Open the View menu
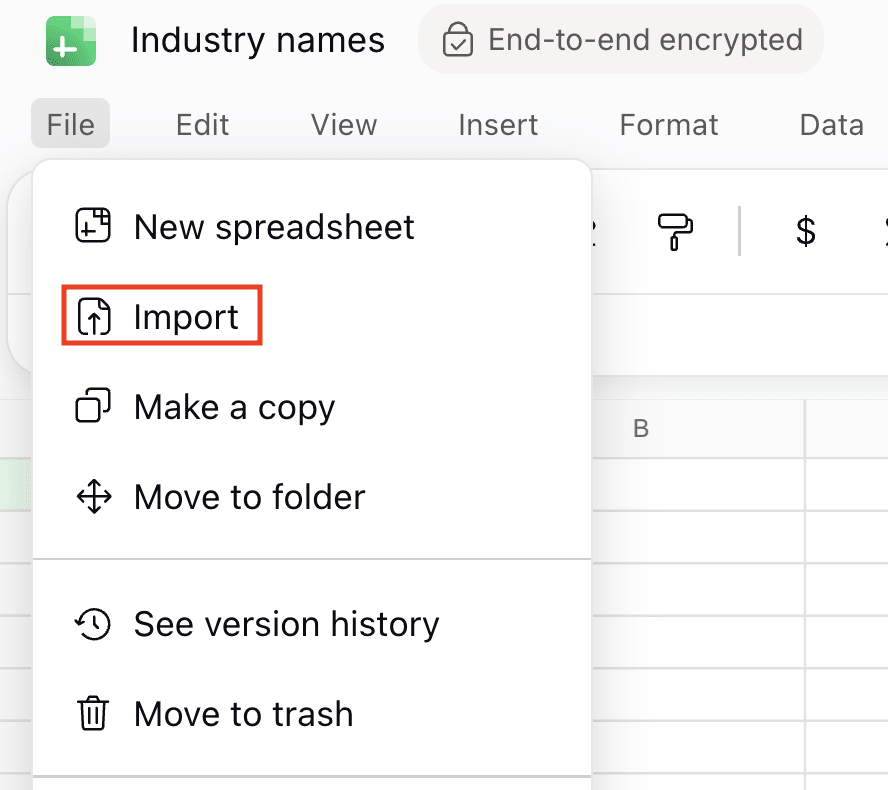The image size is (888, 790). click(x=343, y=124)
